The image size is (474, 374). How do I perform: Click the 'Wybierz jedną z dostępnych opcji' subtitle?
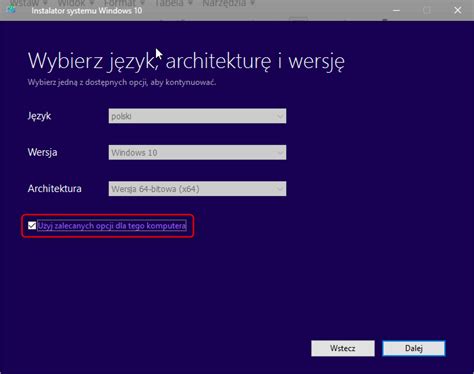pyautogui.click(x=122, y=82)
